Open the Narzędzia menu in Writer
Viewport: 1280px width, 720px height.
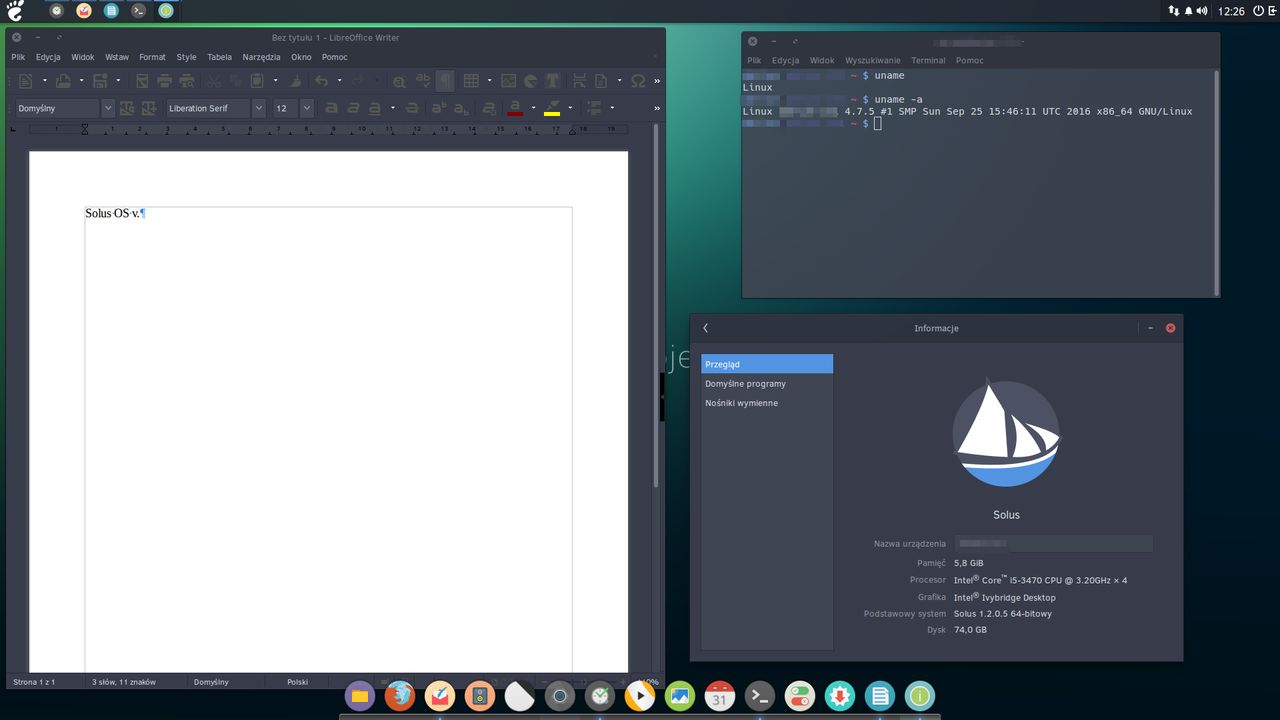click(x=261, y=57)
